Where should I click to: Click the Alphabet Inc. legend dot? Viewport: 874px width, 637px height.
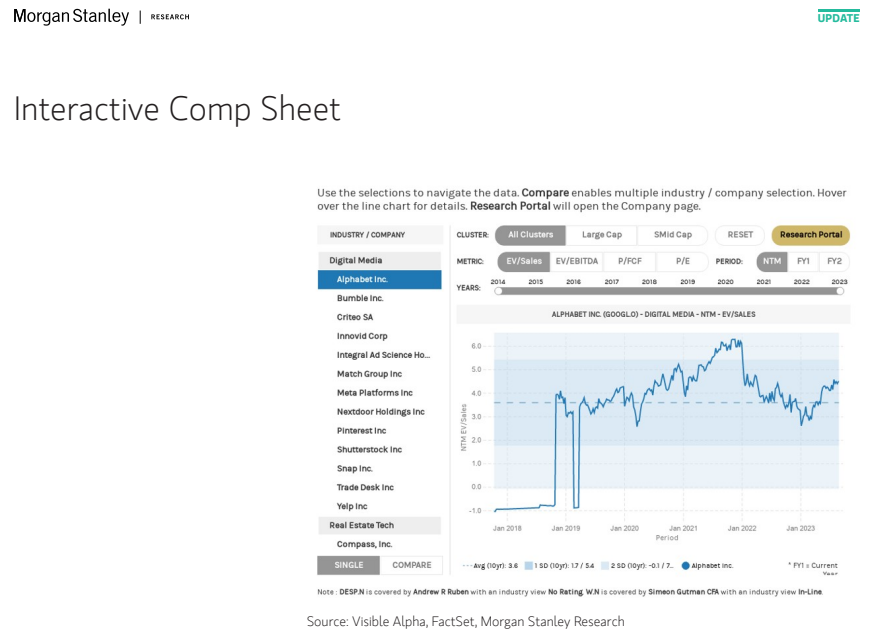686,566
